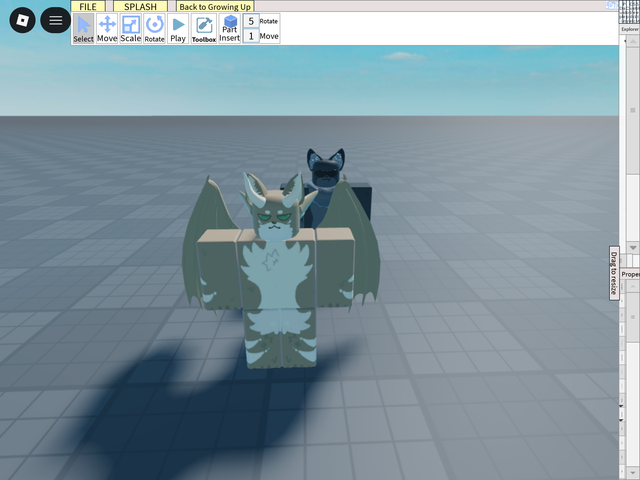Select the tan winged cat avatar
The image size is (640, 480).
(280, 270)
